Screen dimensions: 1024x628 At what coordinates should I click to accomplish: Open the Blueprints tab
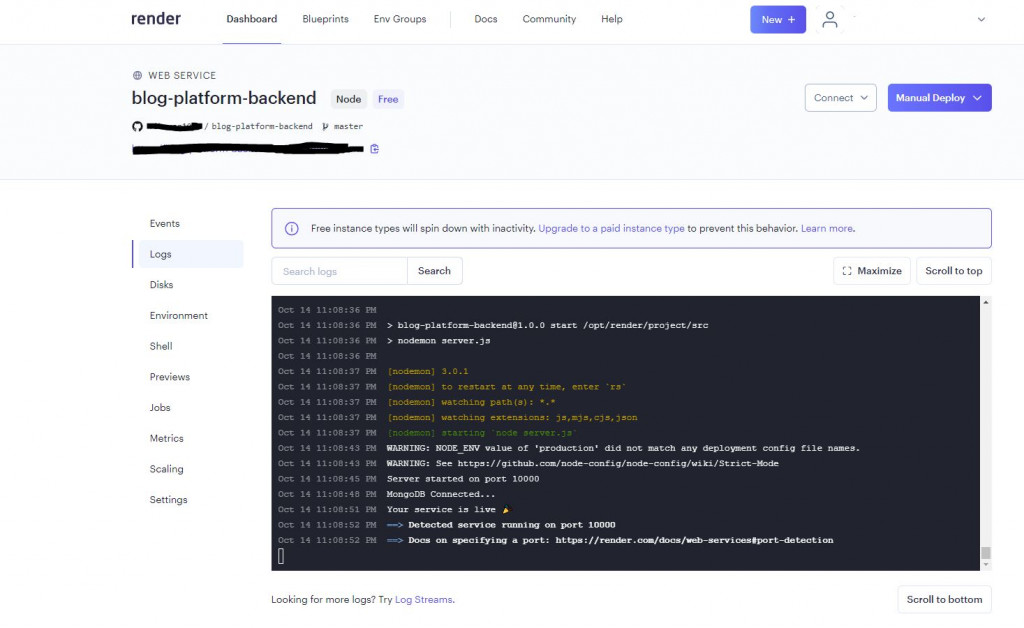325,19
